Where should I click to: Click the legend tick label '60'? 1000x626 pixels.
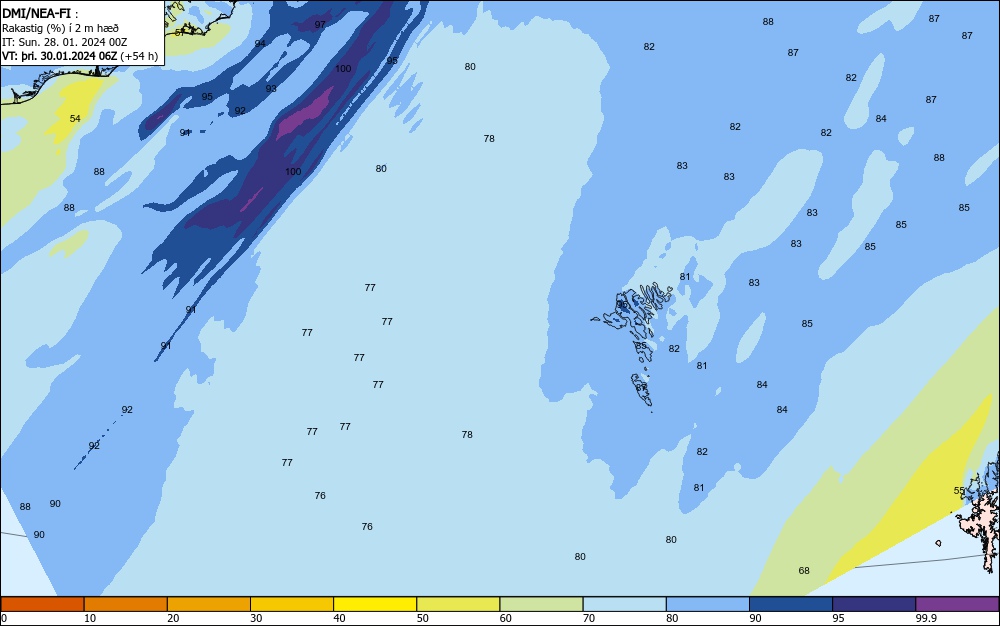click(x=506, y=618)
